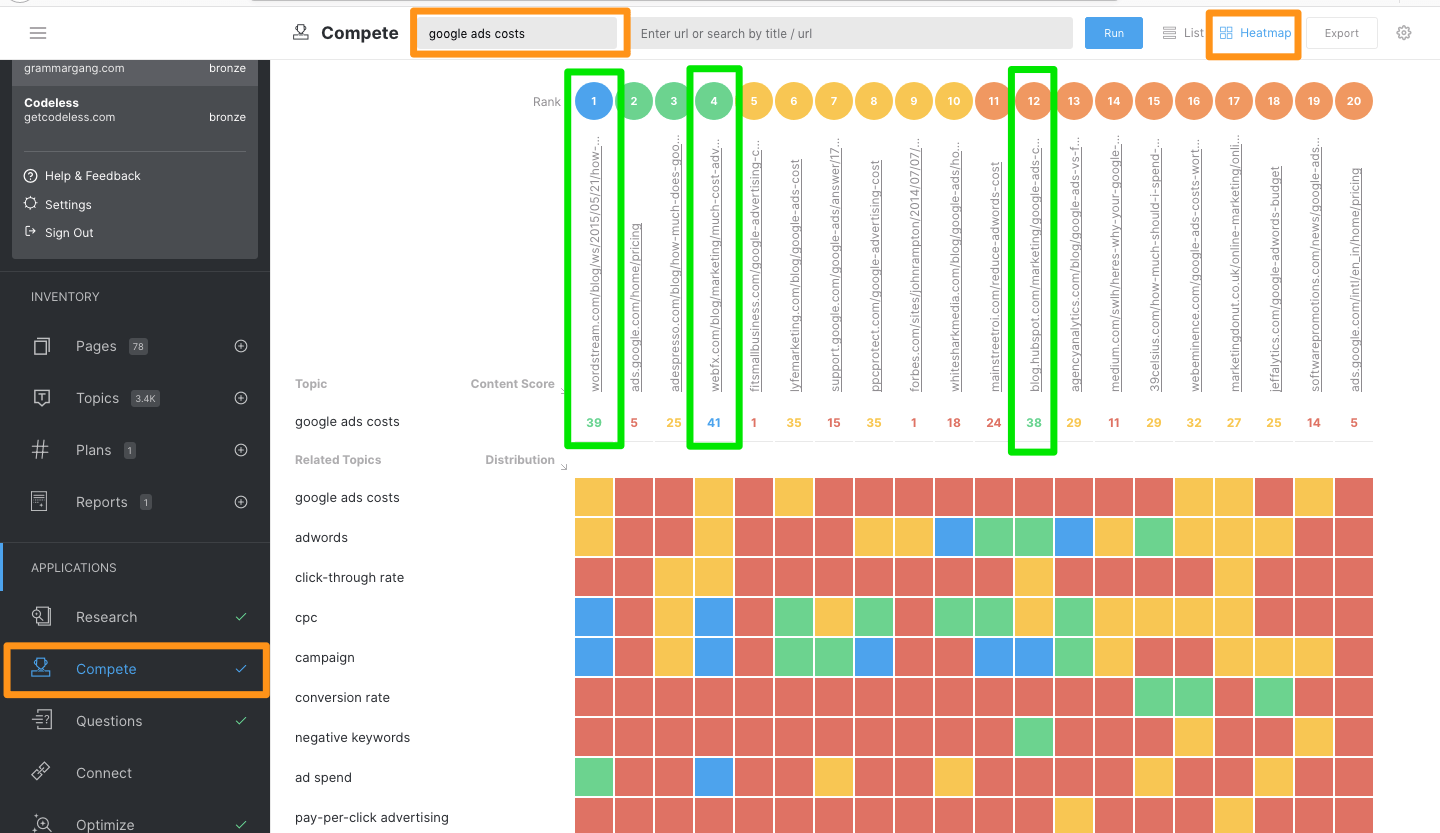Image resolution: width=1440 pixels, height=833 pixels.
Task: Click the blue Run button
Action: point(1114,33)
